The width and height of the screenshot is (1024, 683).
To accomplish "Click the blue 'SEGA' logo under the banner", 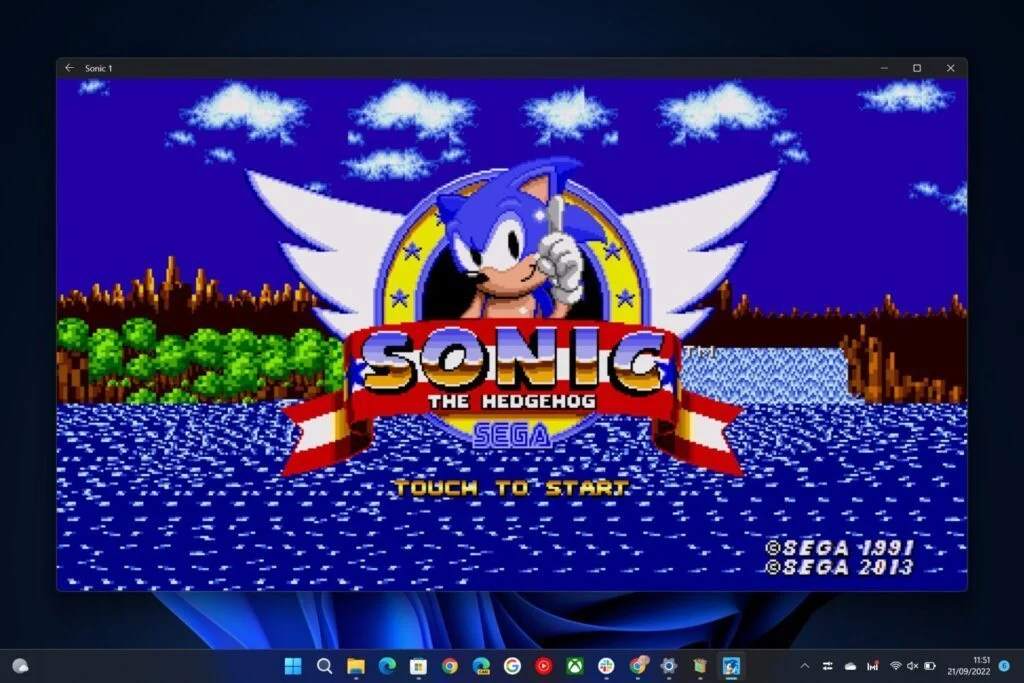I will 512,436.
